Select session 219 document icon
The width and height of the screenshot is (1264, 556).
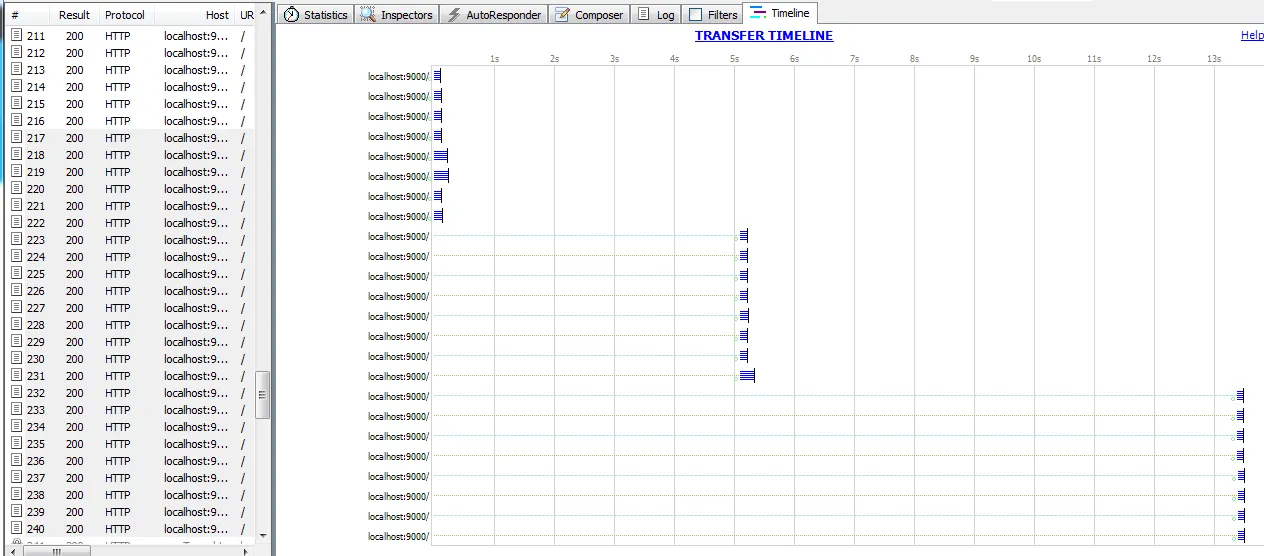(x=16, y=172)
